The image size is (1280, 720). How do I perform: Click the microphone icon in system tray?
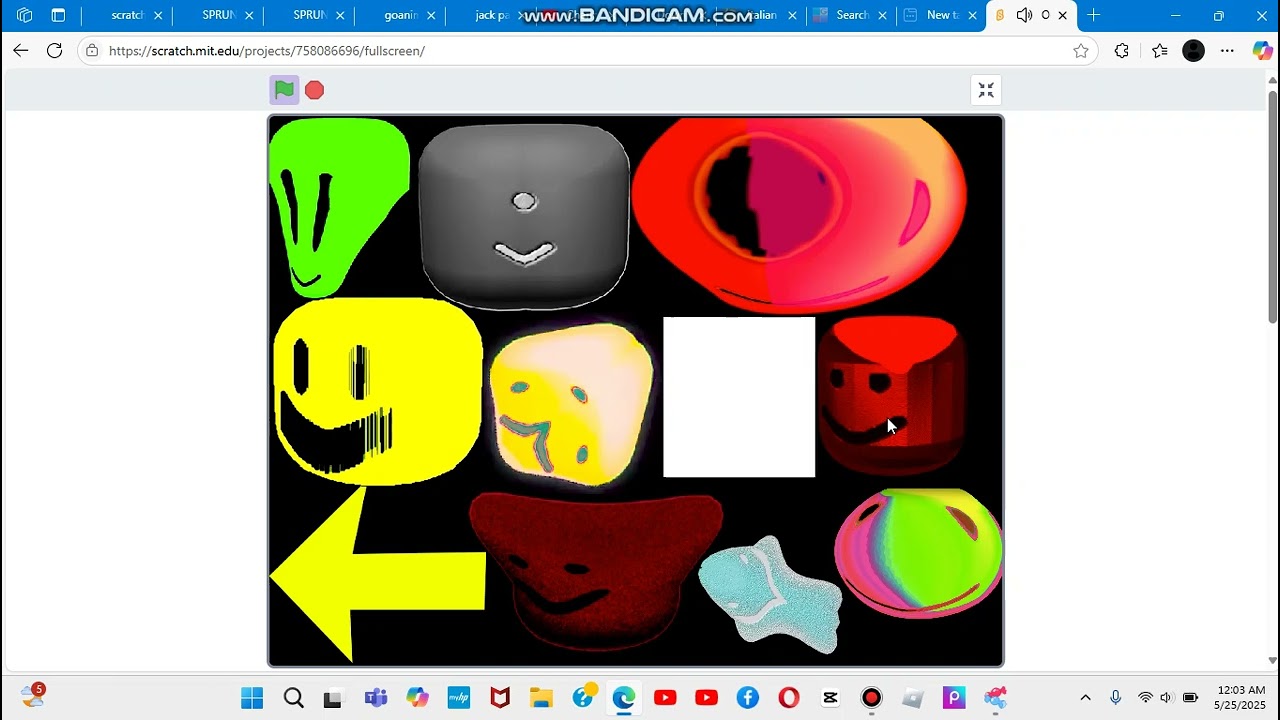pyautogui.click(x=1116, y=698)
